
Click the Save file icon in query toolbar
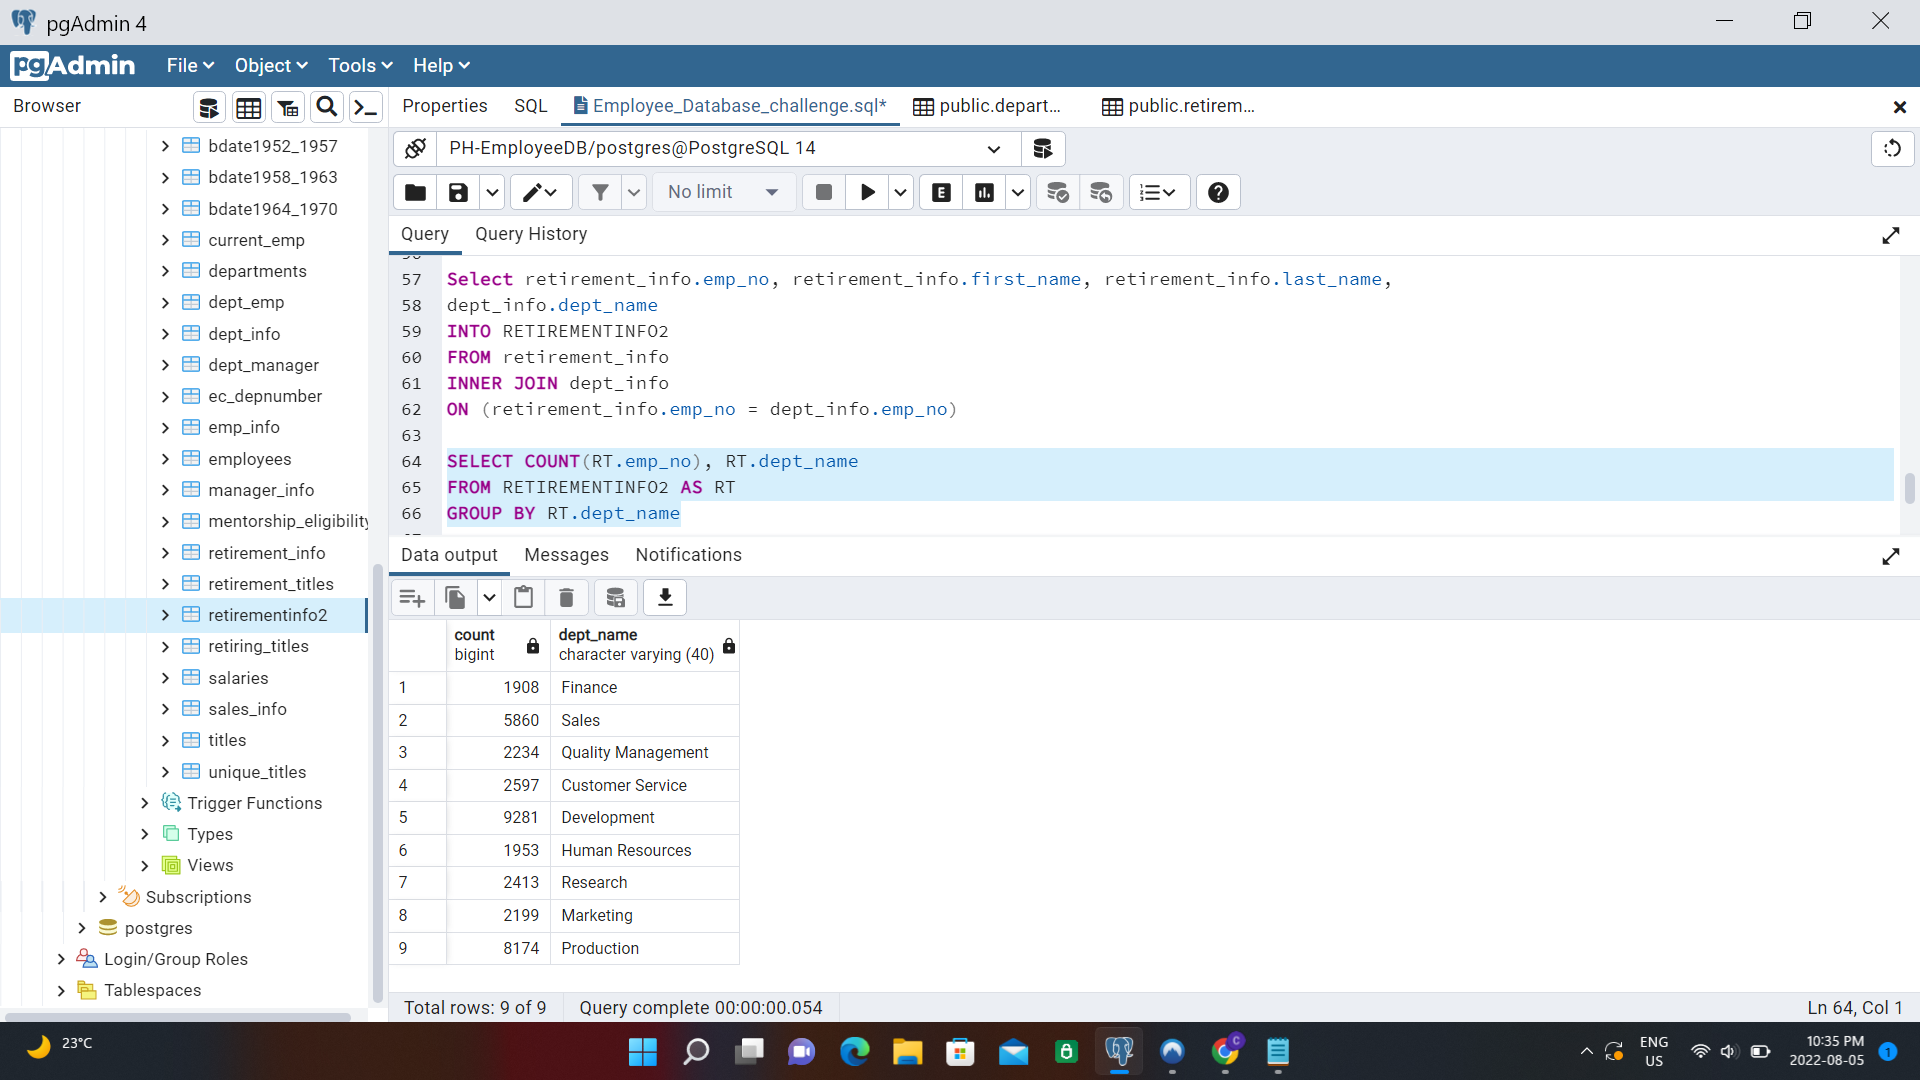click(x=458, y=192)
